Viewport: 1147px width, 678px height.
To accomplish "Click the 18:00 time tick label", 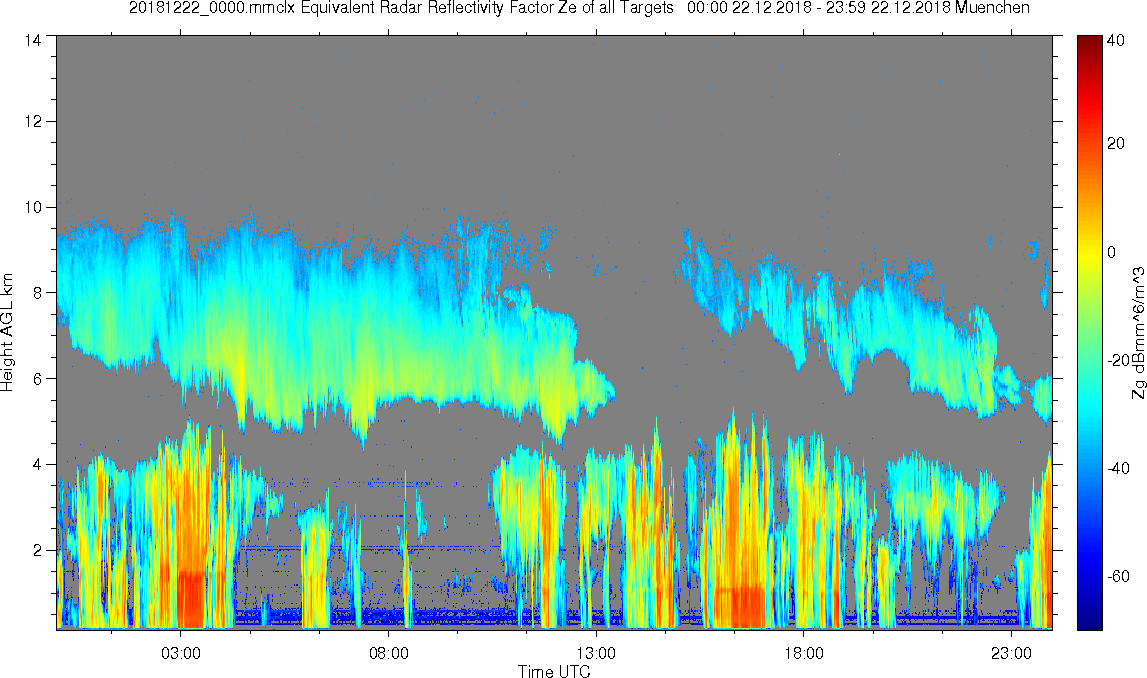I will (x=803, y=653).
